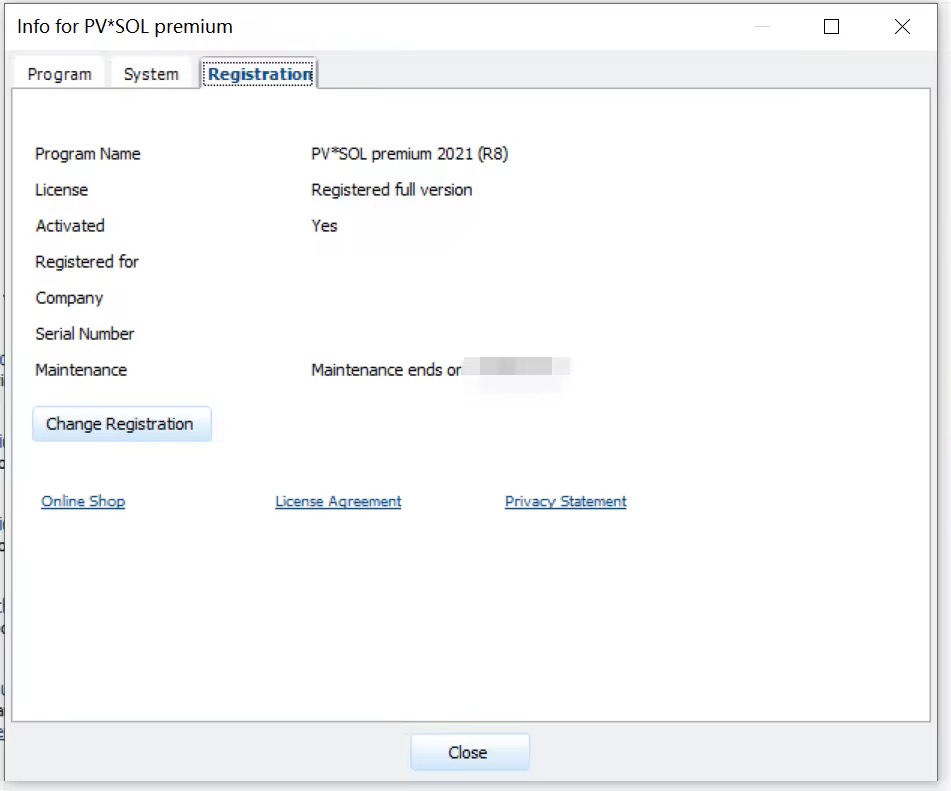The image size is (951, 791).
Task: Click the maximize window control
Action: 830,27
